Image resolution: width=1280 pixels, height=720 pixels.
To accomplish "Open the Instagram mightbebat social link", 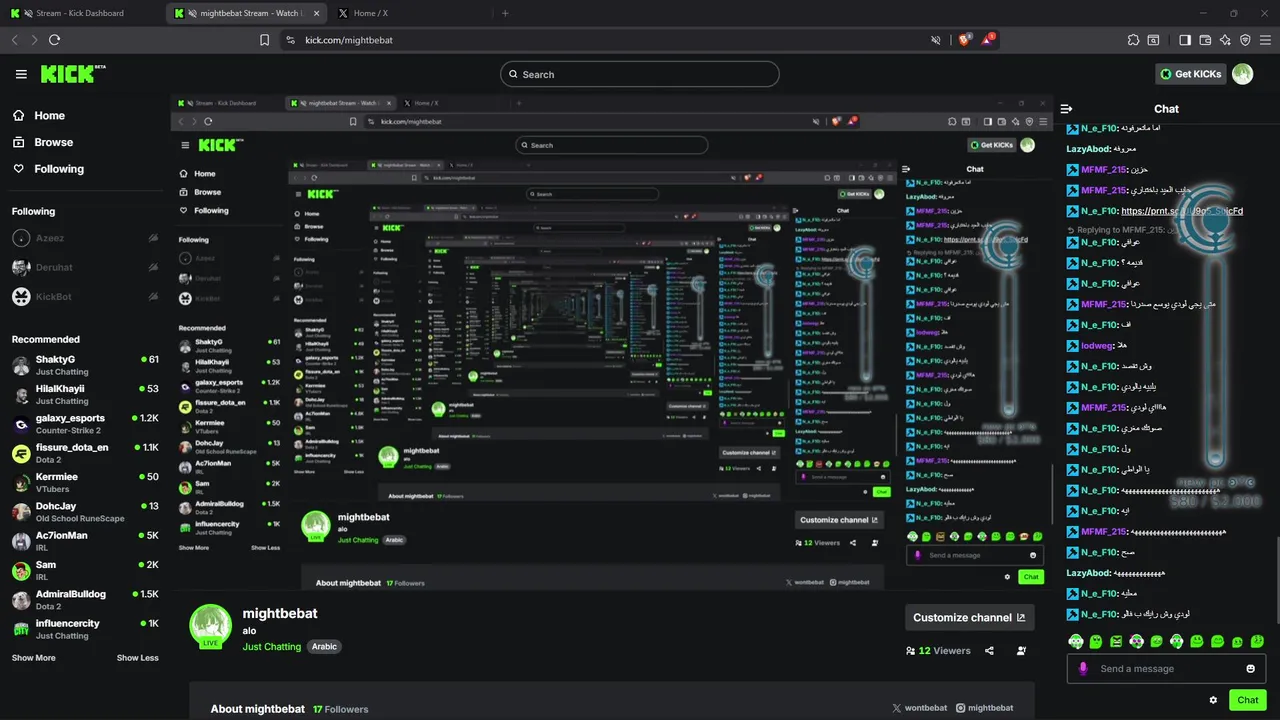I will pos(984,708).
